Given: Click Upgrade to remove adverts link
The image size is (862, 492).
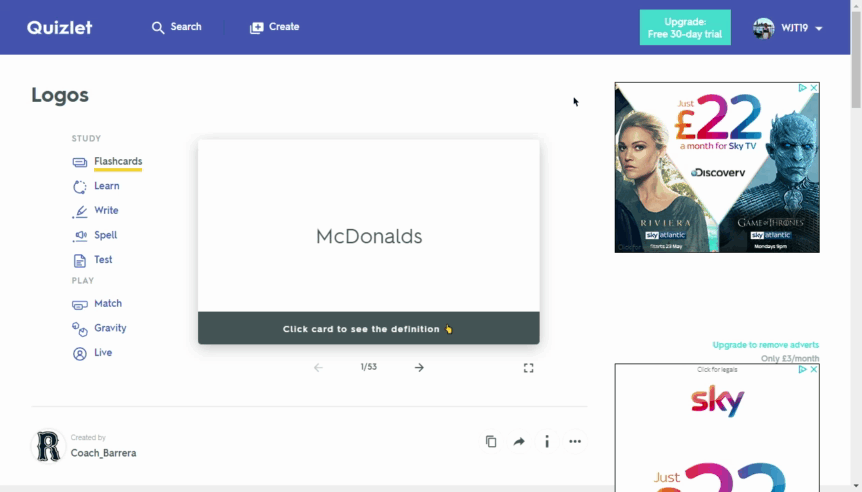Looking at the screenshot, I should (766, 345).
